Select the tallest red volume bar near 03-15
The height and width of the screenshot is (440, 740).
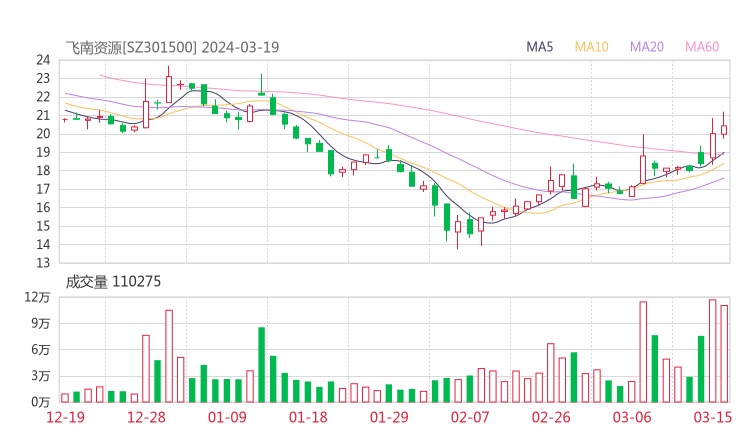pyautogui.click(x=713, y=351)
